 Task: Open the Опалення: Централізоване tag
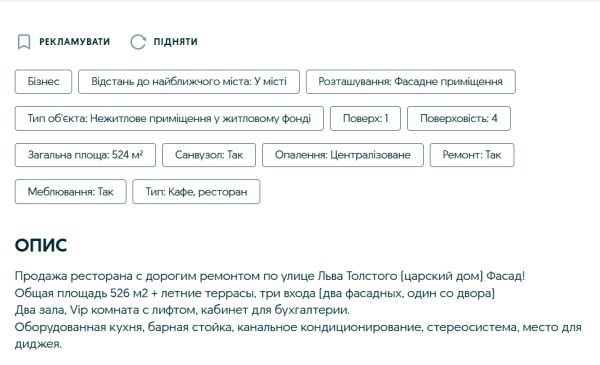pos(343,155)
